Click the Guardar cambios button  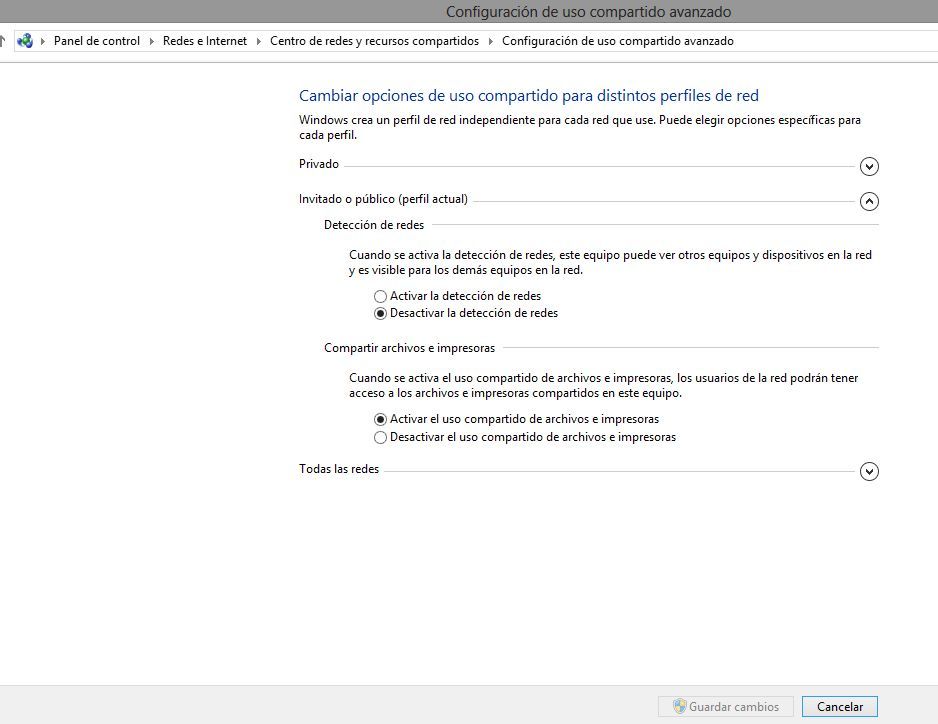pyautogui.click(x=726, y=707)
